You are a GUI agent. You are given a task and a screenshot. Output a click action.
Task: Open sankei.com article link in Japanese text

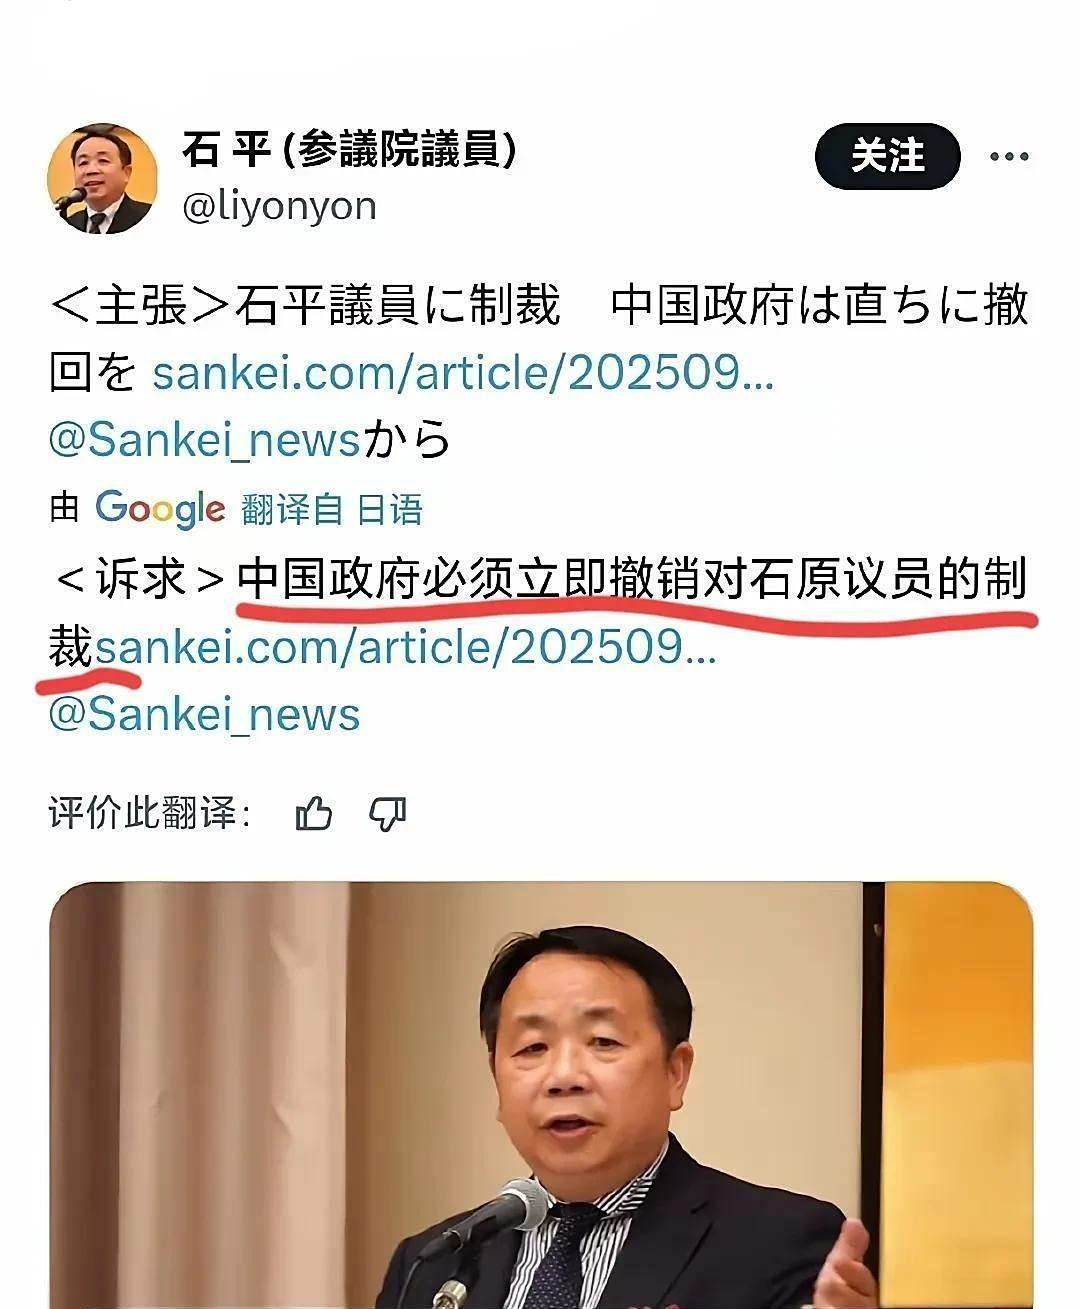pyautogui.click(x=463, y=373)
